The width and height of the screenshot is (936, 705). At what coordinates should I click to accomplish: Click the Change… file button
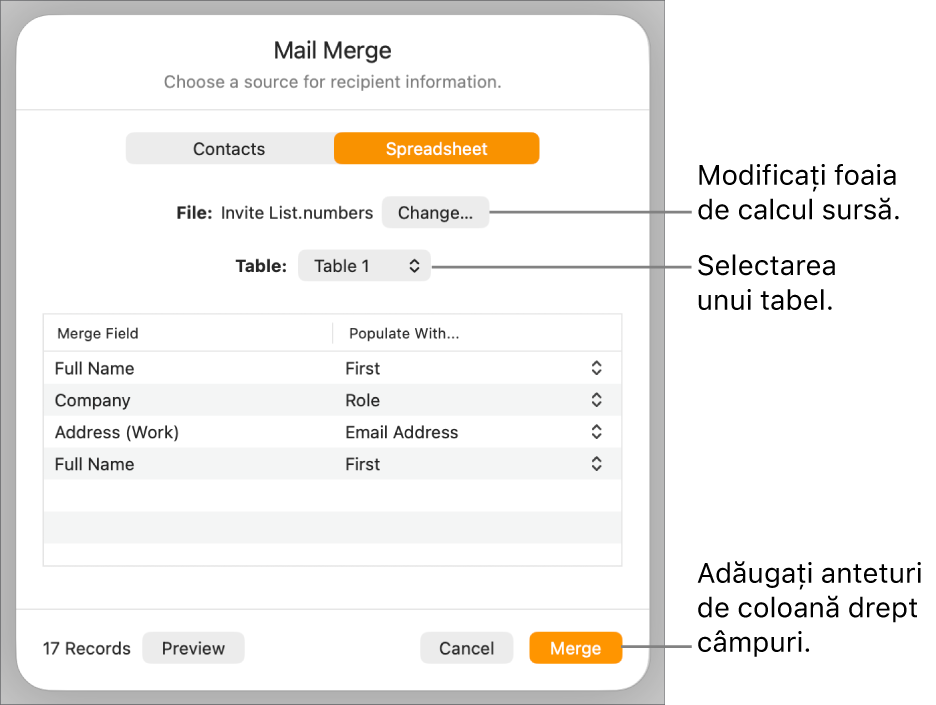(435, 213)
